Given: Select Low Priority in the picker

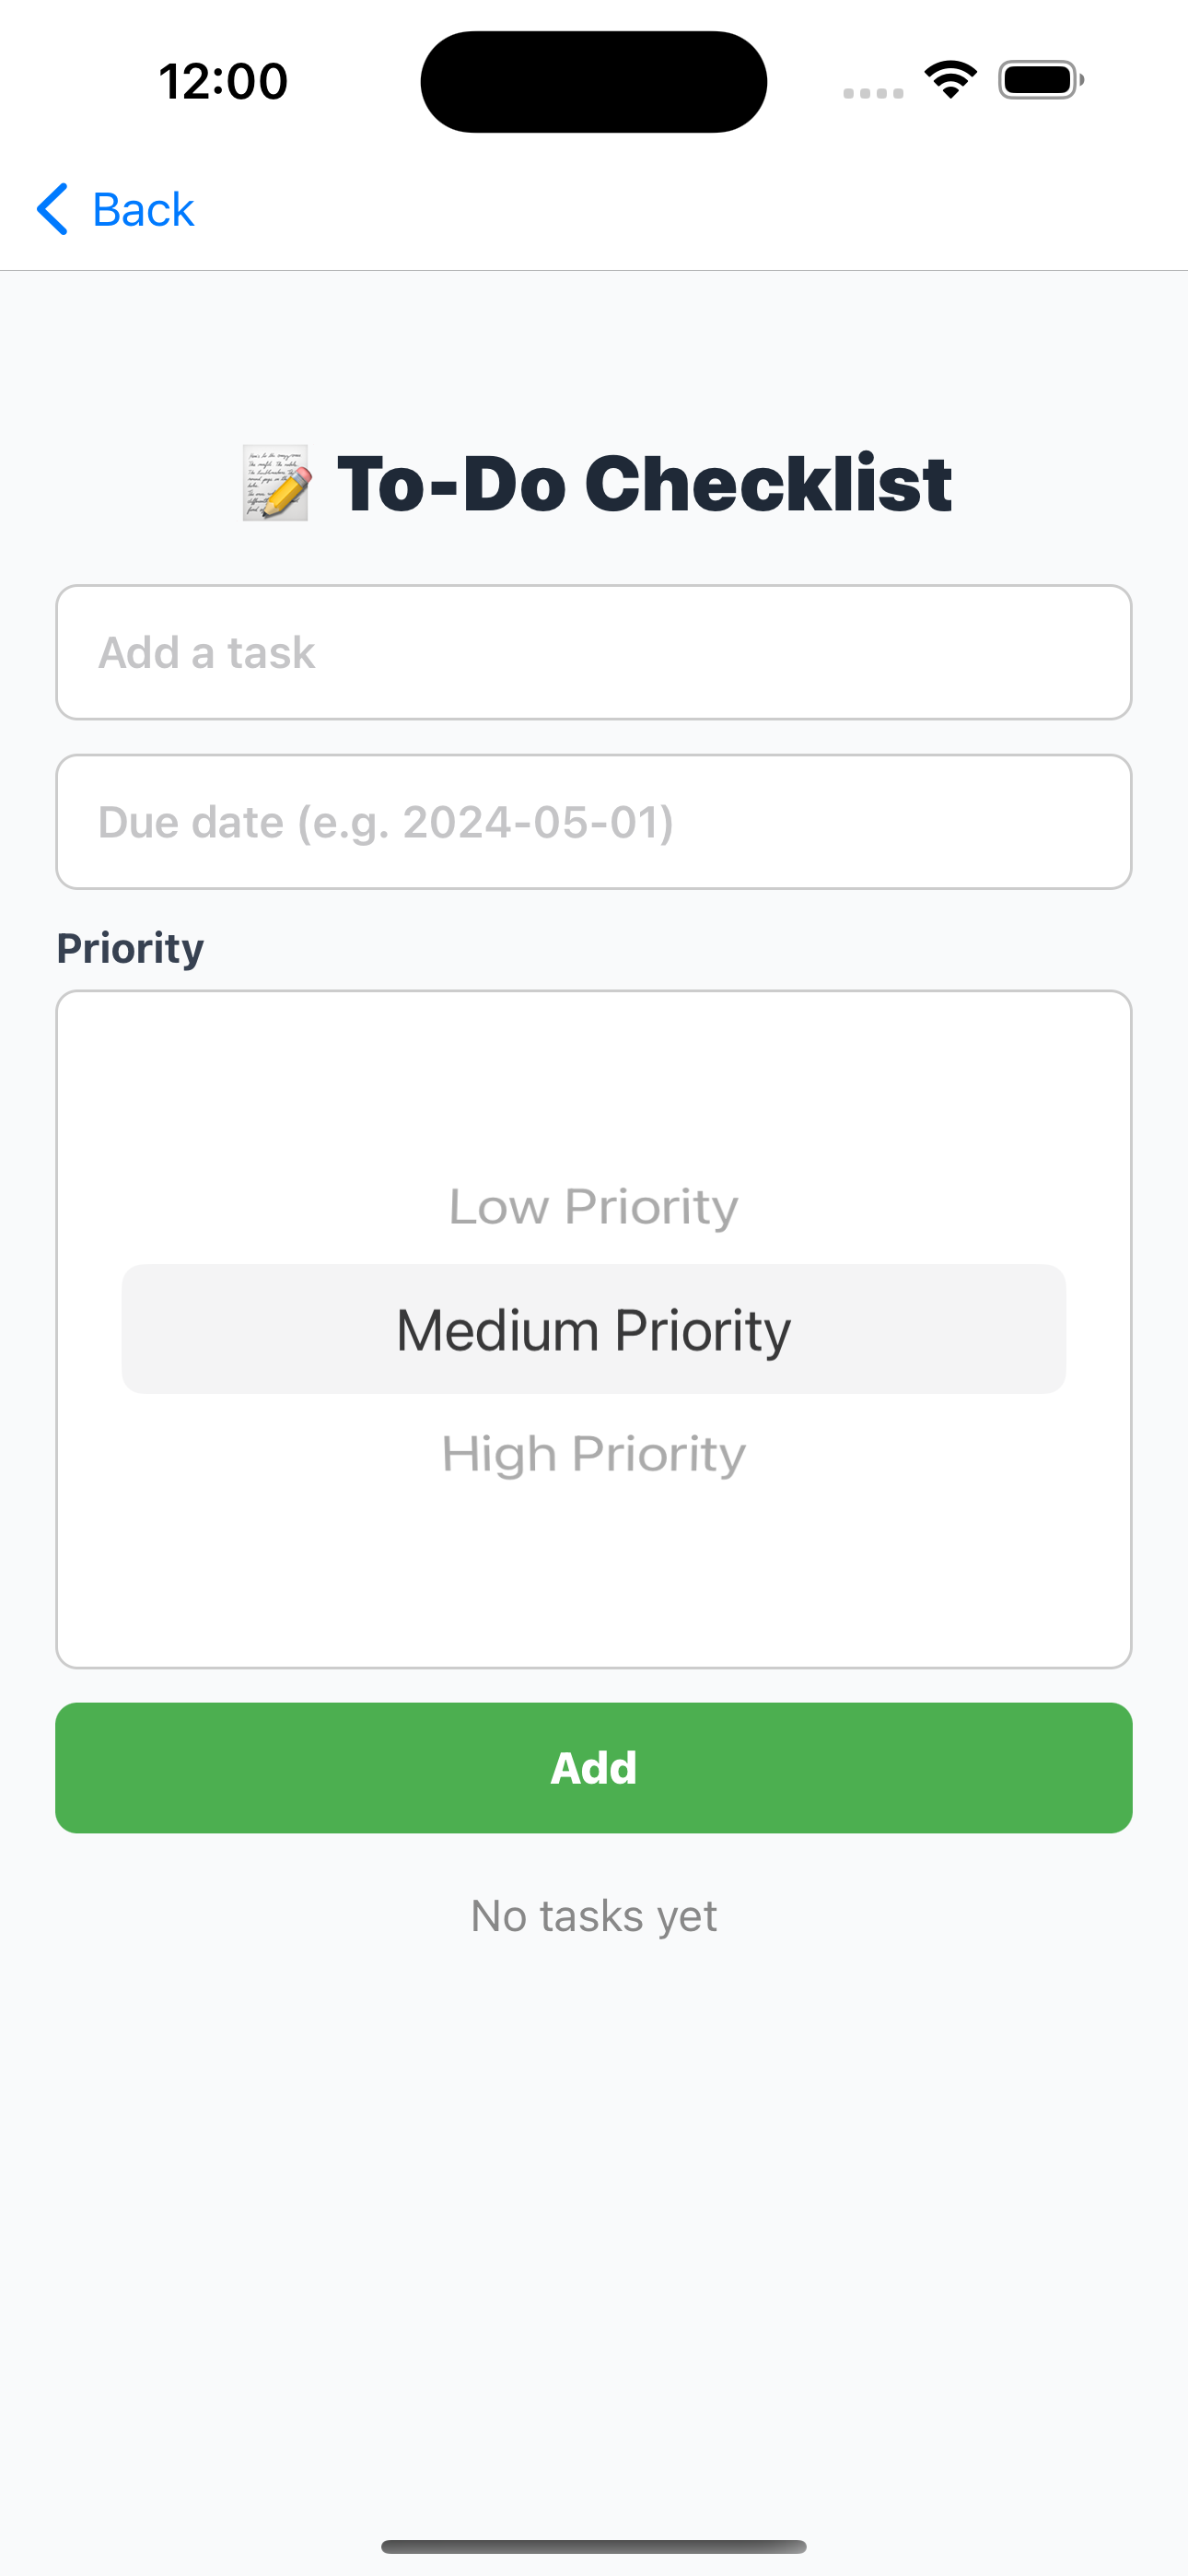Looking at the screenshot, I should pos(594,1206).
